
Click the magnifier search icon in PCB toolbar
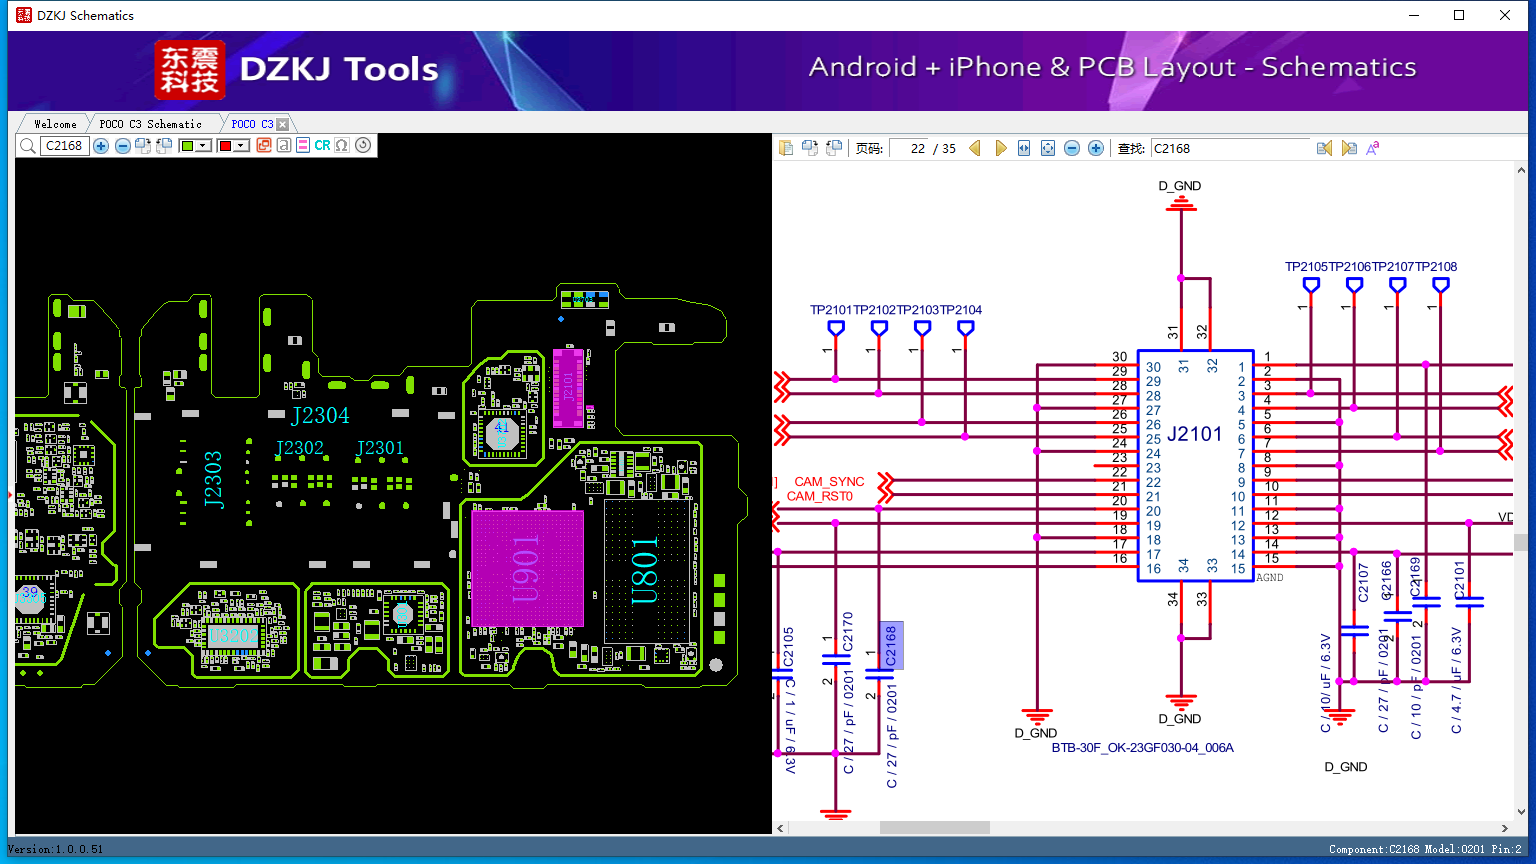(28, 146)
